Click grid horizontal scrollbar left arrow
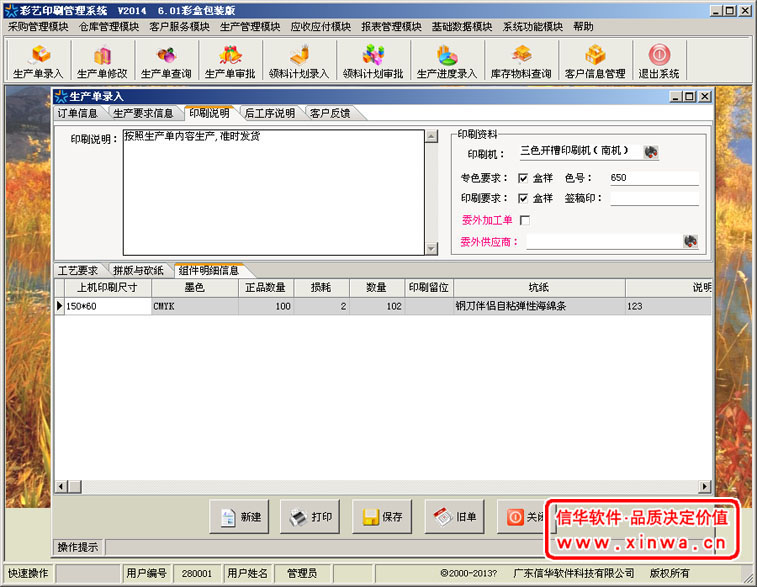 click(61, 486)
